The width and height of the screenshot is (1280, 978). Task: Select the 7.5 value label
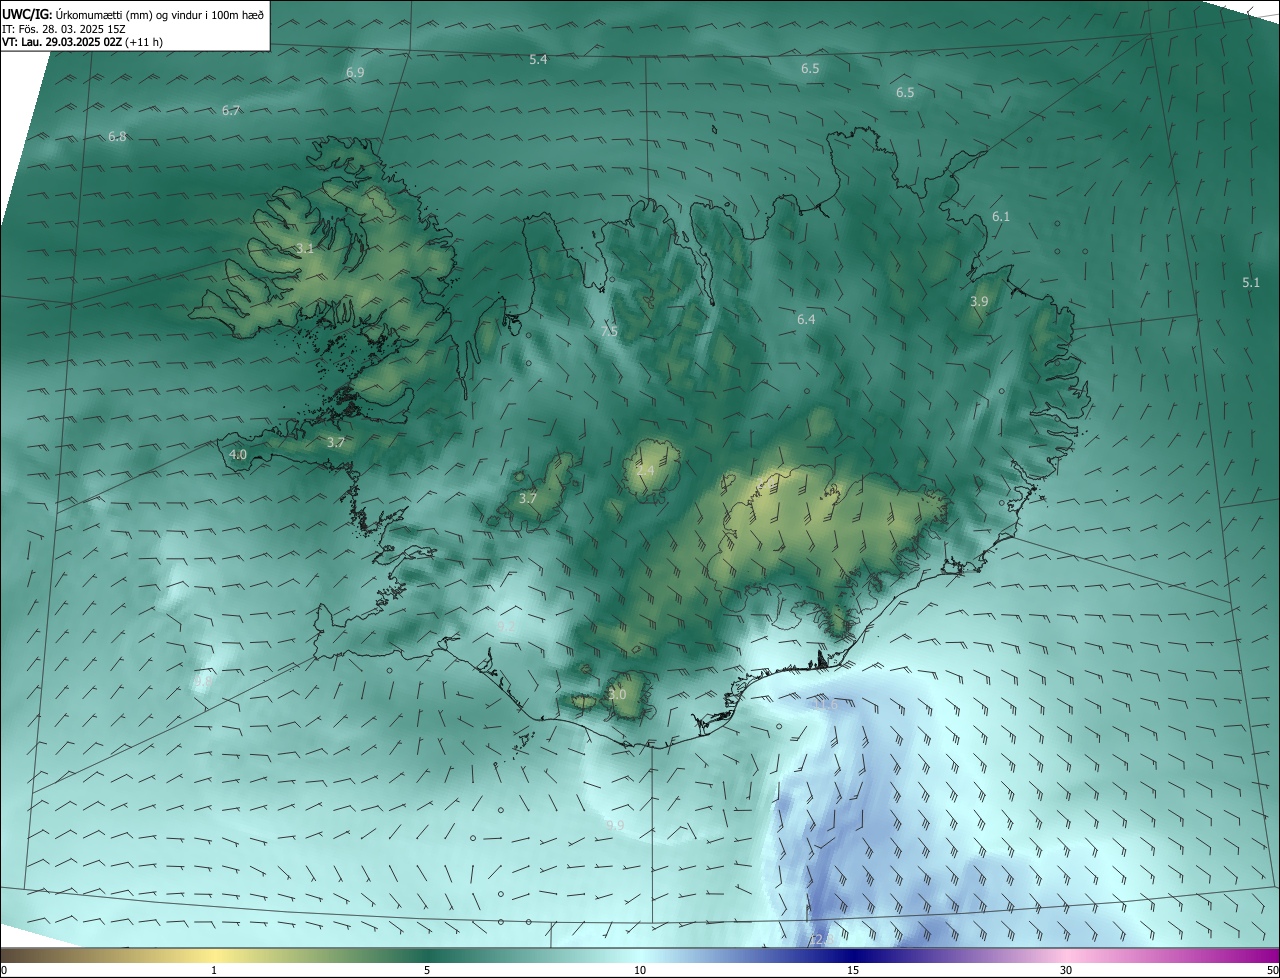pos(609,331)
